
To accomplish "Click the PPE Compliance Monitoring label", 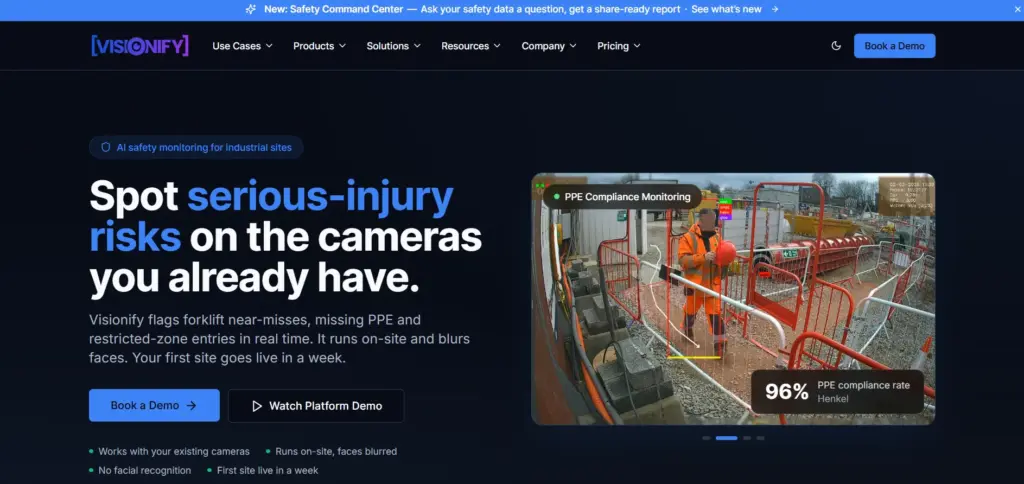I will tap(622, 197).
